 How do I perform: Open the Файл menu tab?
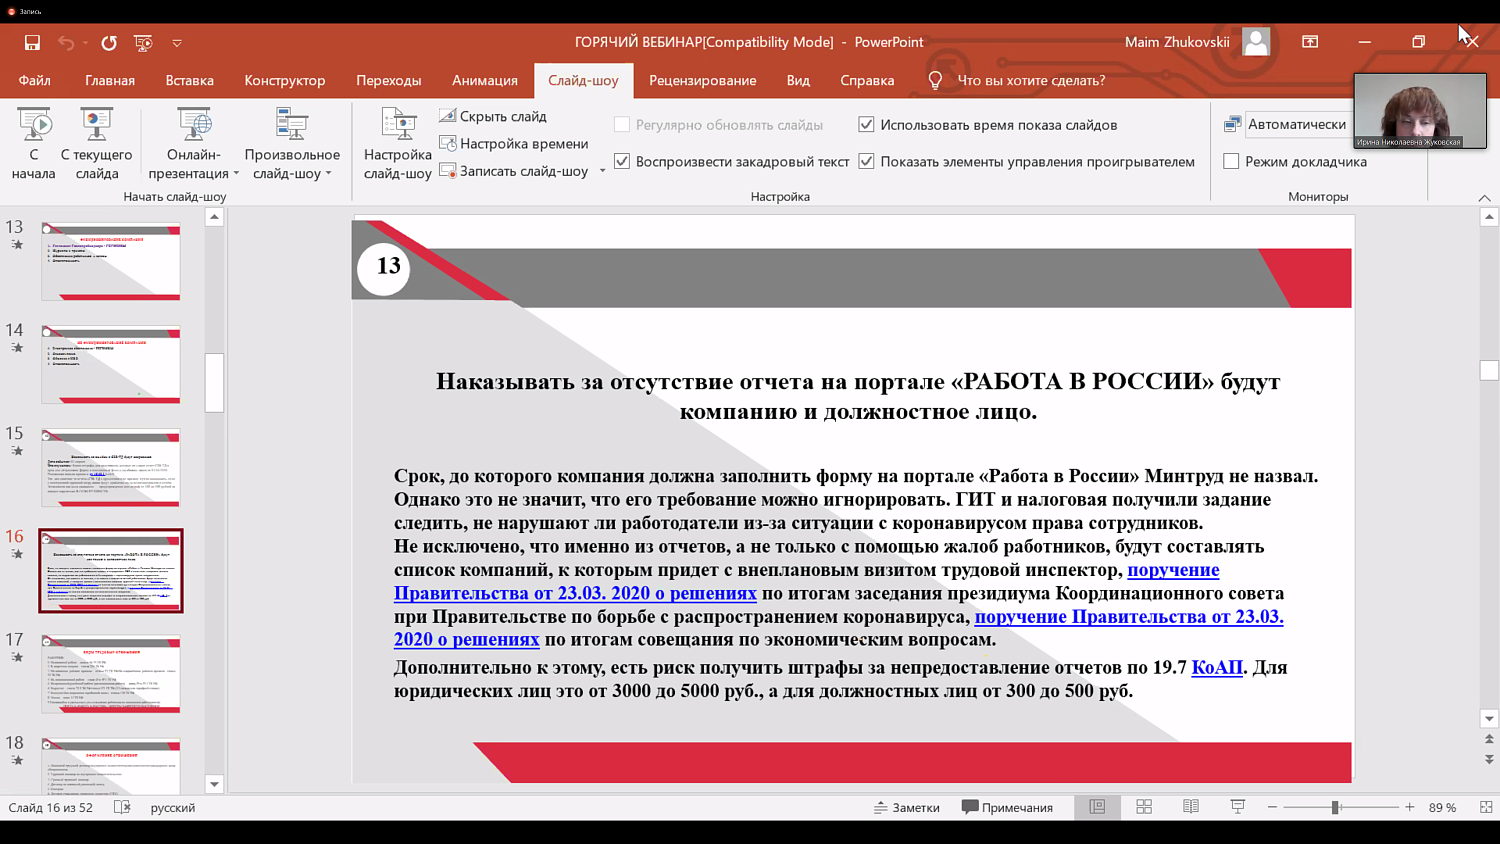point(34,80)
